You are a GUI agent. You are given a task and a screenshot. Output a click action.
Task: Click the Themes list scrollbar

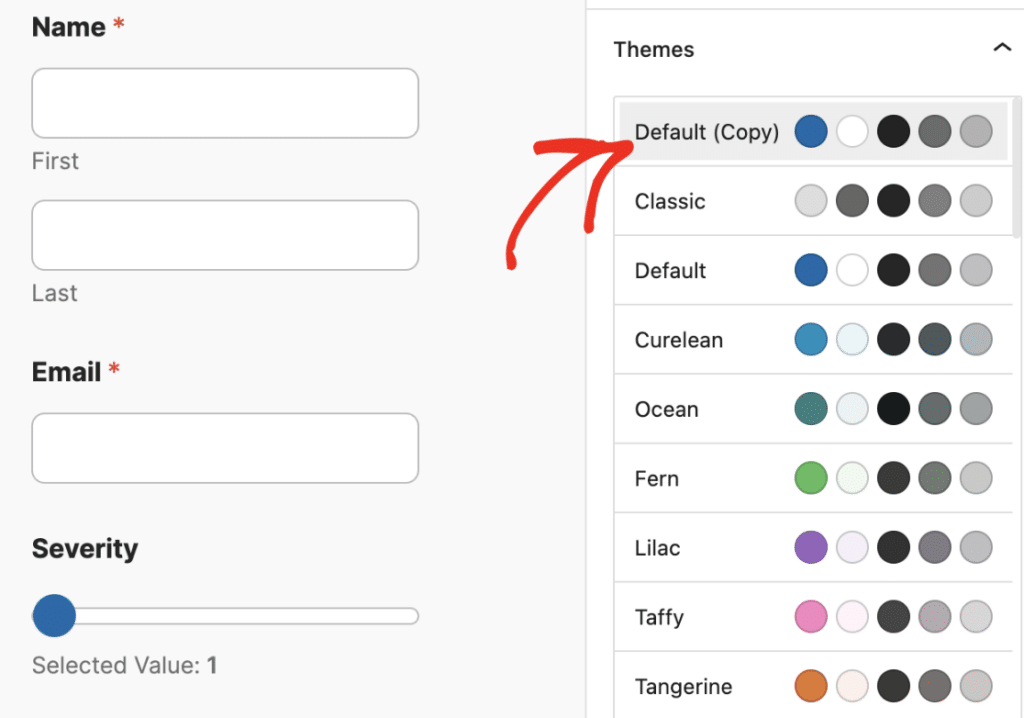(x=1018, y=170)
